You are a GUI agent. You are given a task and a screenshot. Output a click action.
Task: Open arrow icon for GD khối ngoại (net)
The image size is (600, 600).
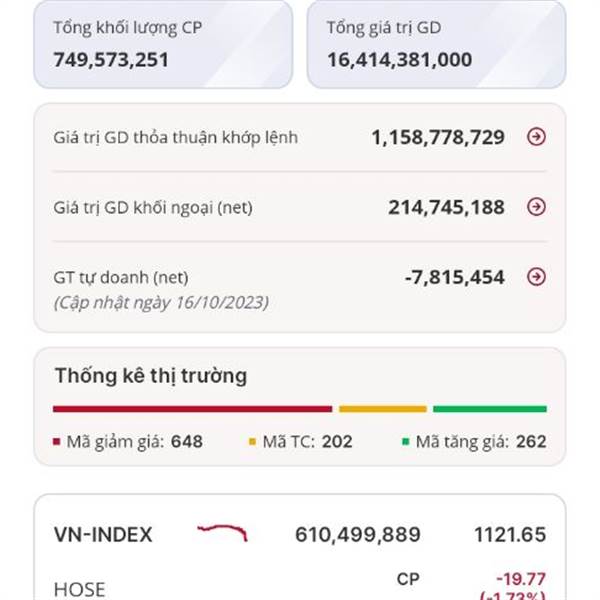[x=536, y=207]
